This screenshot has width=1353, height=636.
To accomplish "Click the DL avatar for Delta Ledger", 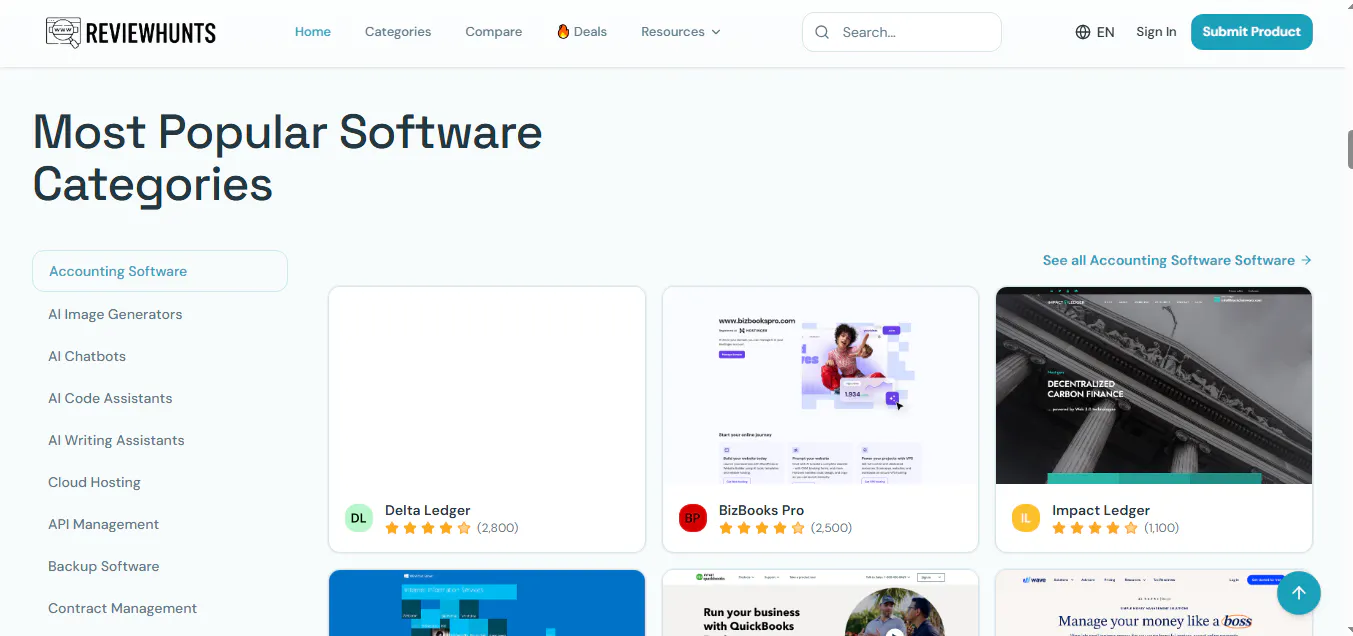I will [x=359, y=518].
